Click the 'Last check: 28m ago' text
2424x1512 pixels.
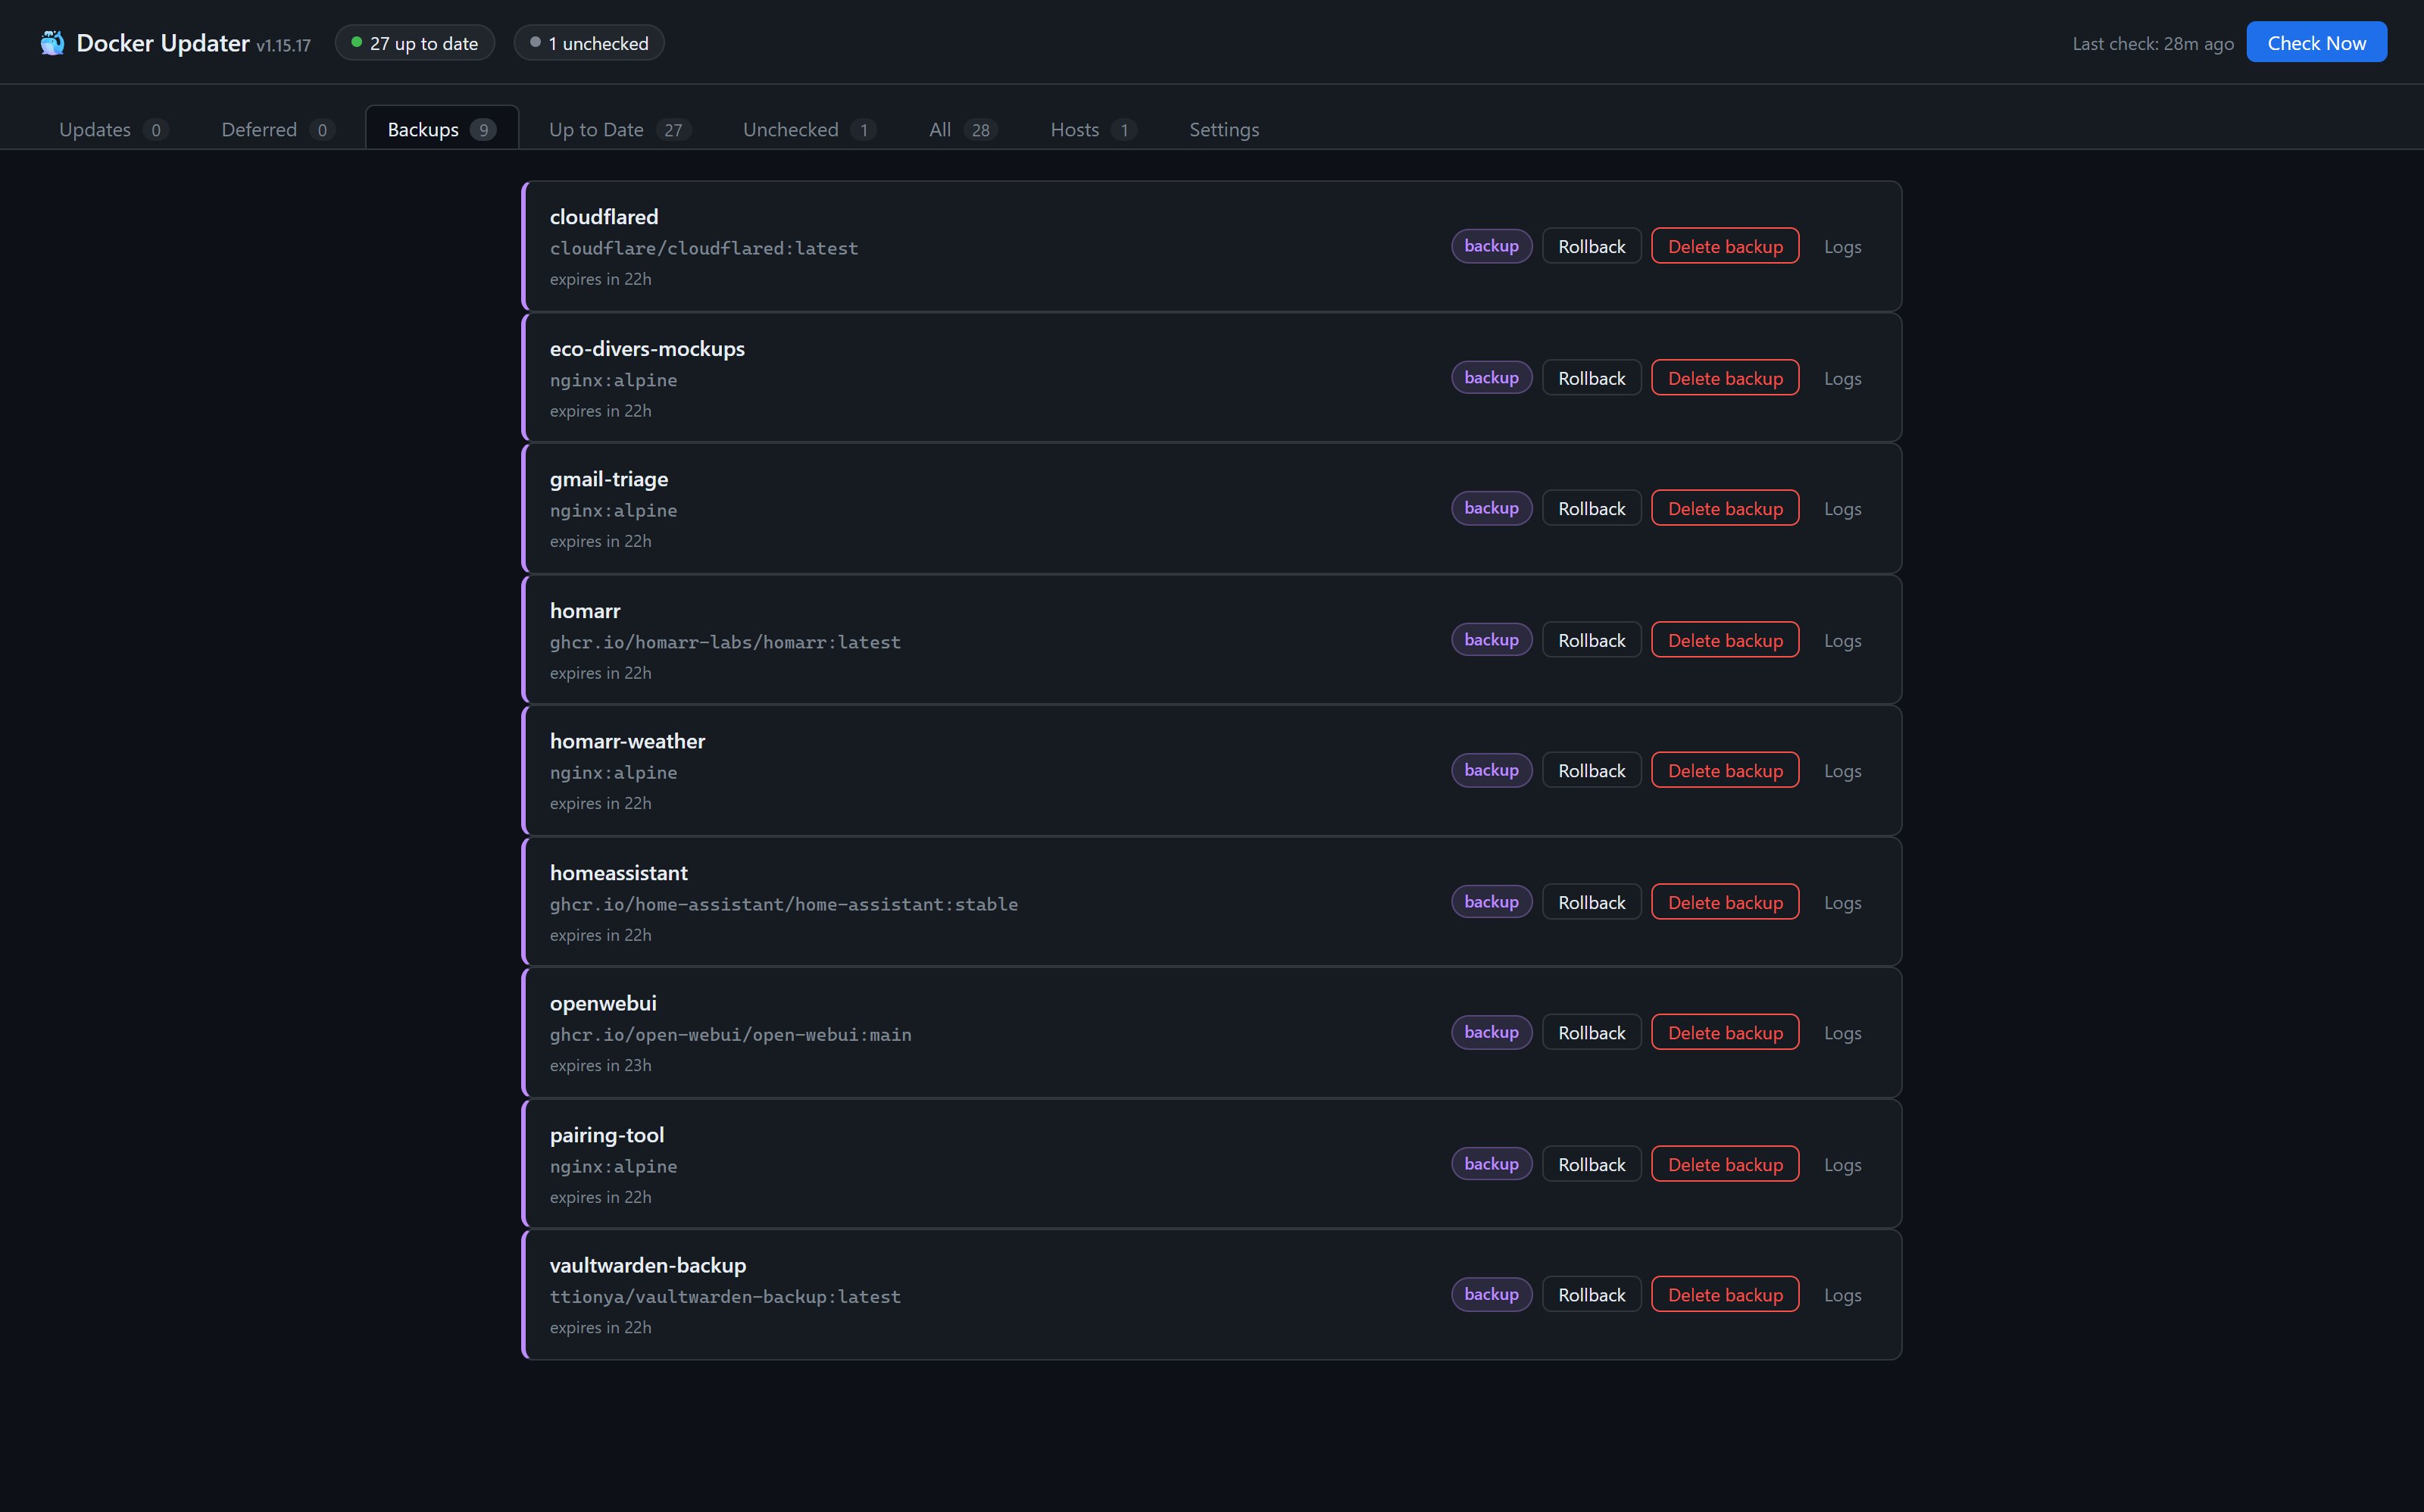[x=2153, y=44]
